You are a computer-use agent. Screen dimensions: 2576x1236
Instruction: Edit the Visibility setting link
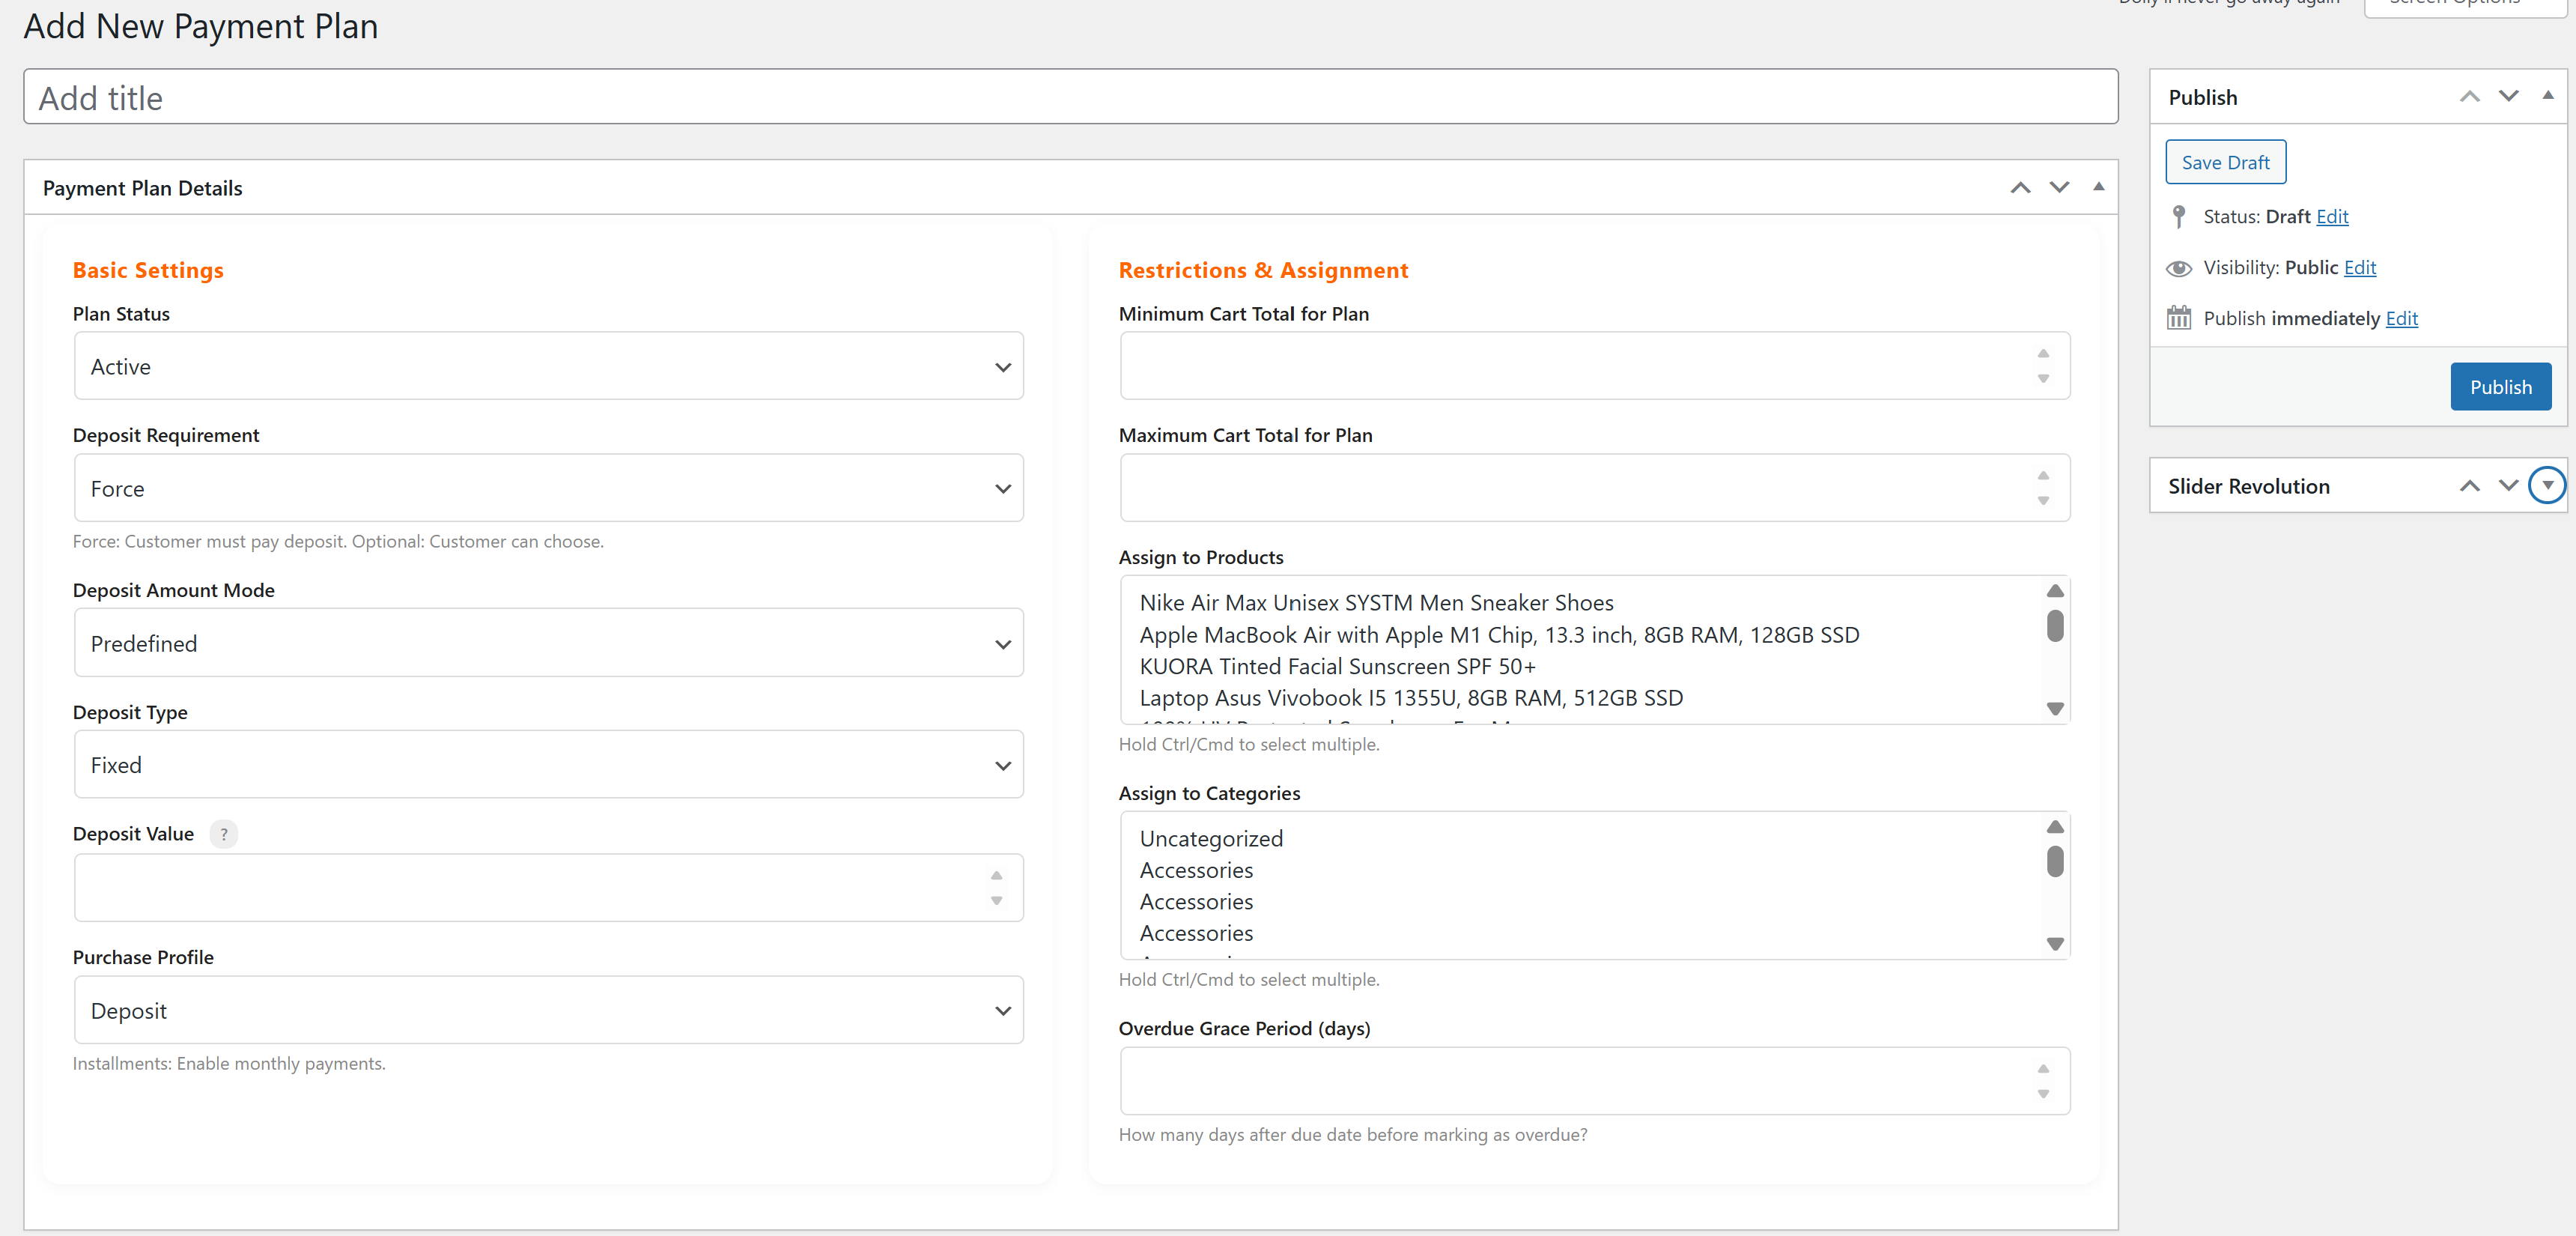(2359, 268)
